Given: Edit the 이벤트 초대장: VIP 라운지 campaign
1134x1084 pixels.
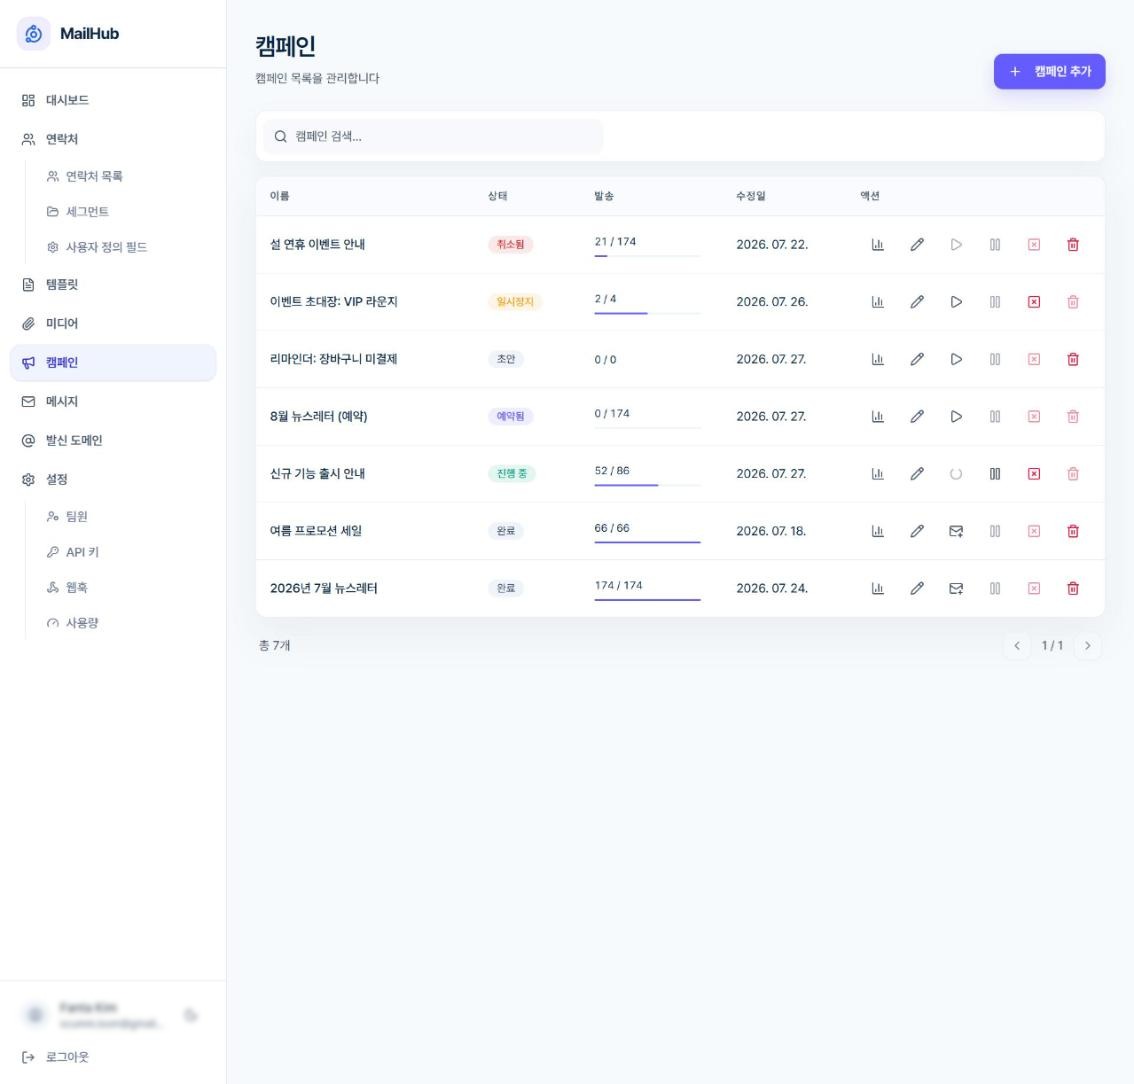Looking at the screenshot, I should tap(916, 302).
